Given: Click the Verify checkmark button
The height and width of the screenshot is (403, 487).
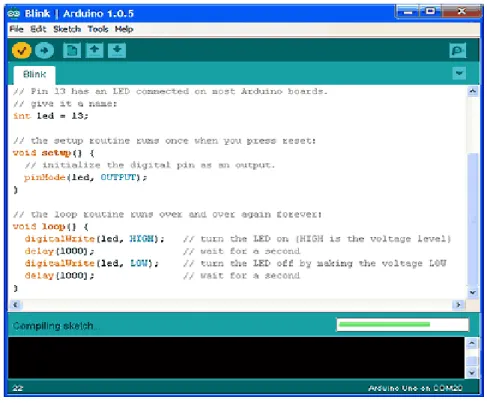Looking at the screenshot, I should 22,50.
